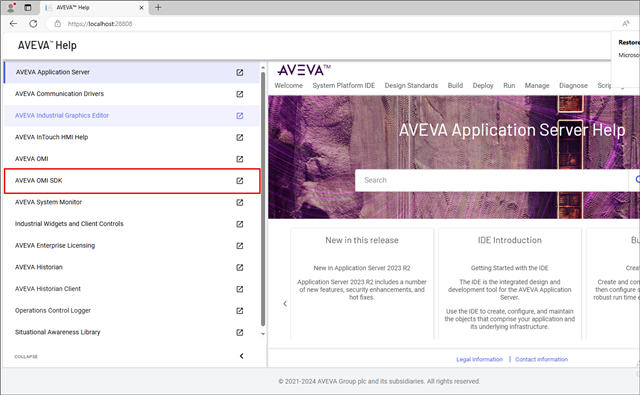Click the Read aloud icon in address bar
This screenshot has width=640, height=395.
625,24
